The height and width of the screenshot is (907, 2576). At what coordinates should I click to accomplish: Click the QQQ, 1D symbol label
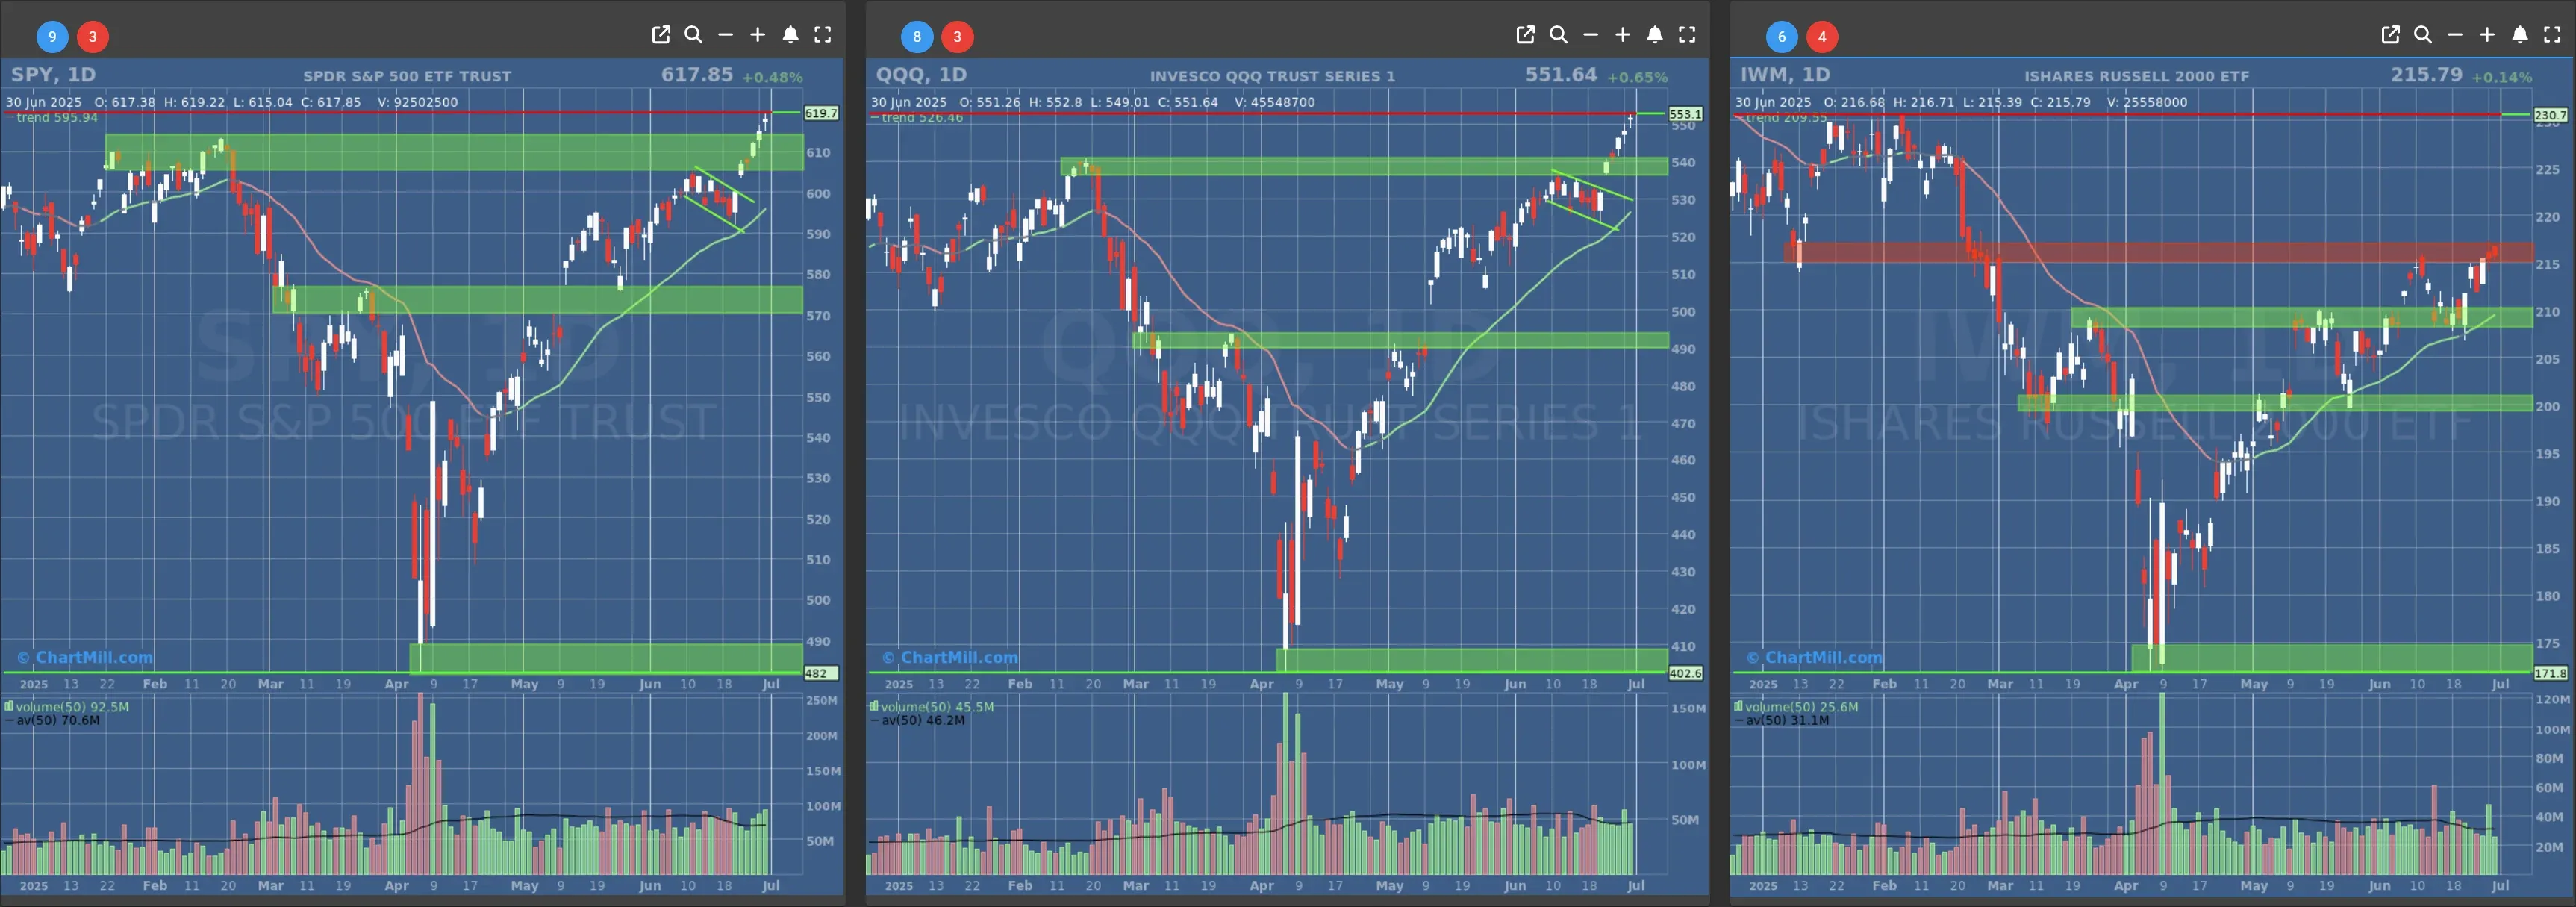click(x=921, y=75)
